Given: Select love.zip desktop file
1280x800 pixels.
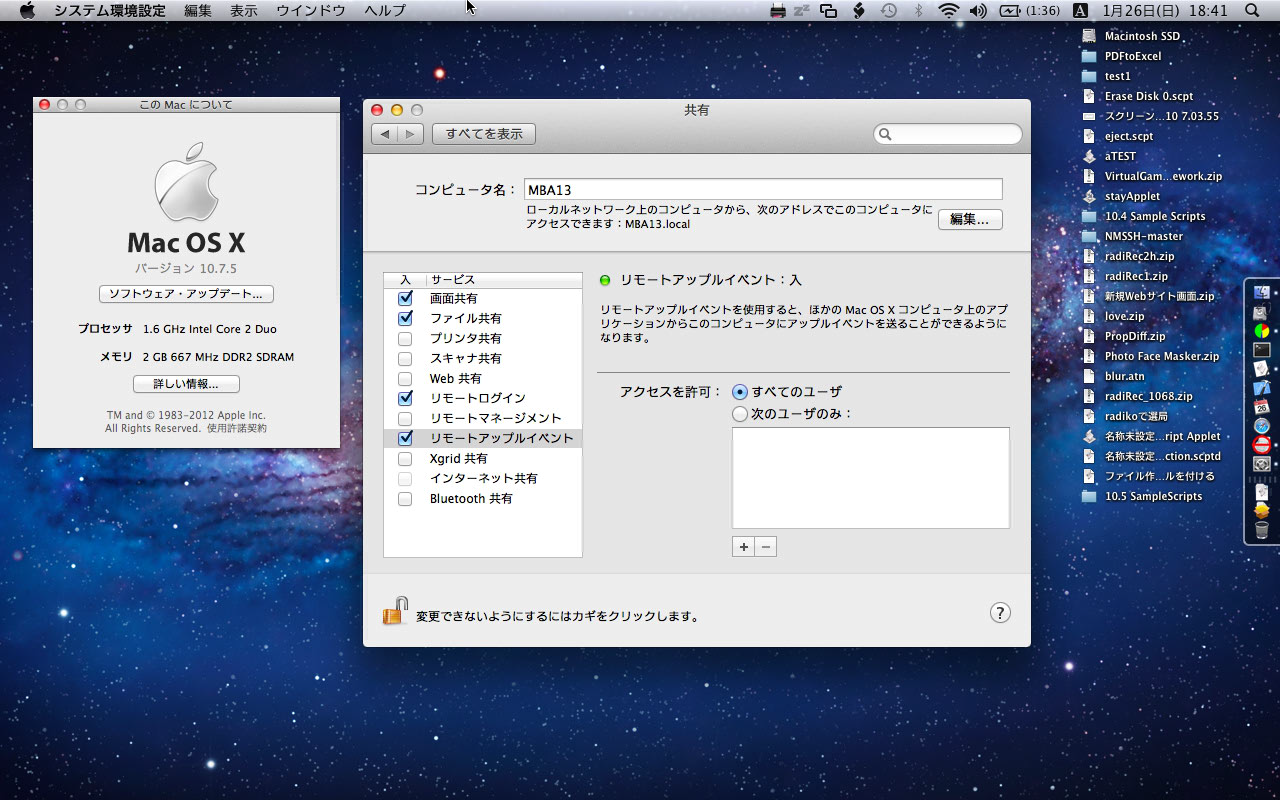Looking at the screenshot, I should 1113,316.
